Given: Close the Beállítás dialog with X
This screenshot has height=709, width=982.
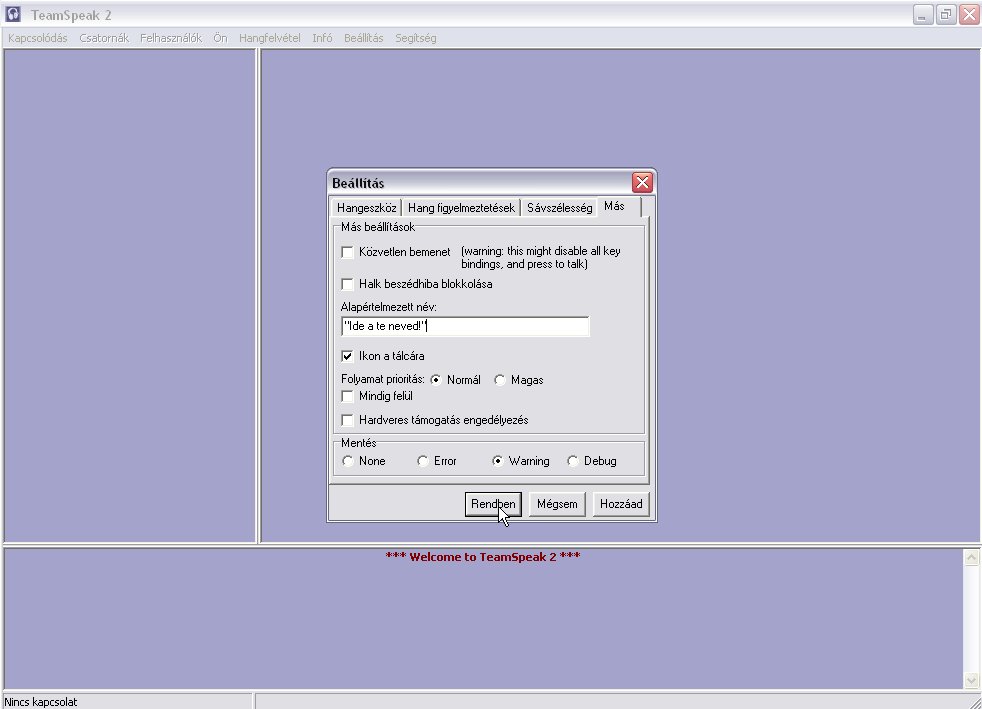Looking at the screenshot, I should [642, 182].
